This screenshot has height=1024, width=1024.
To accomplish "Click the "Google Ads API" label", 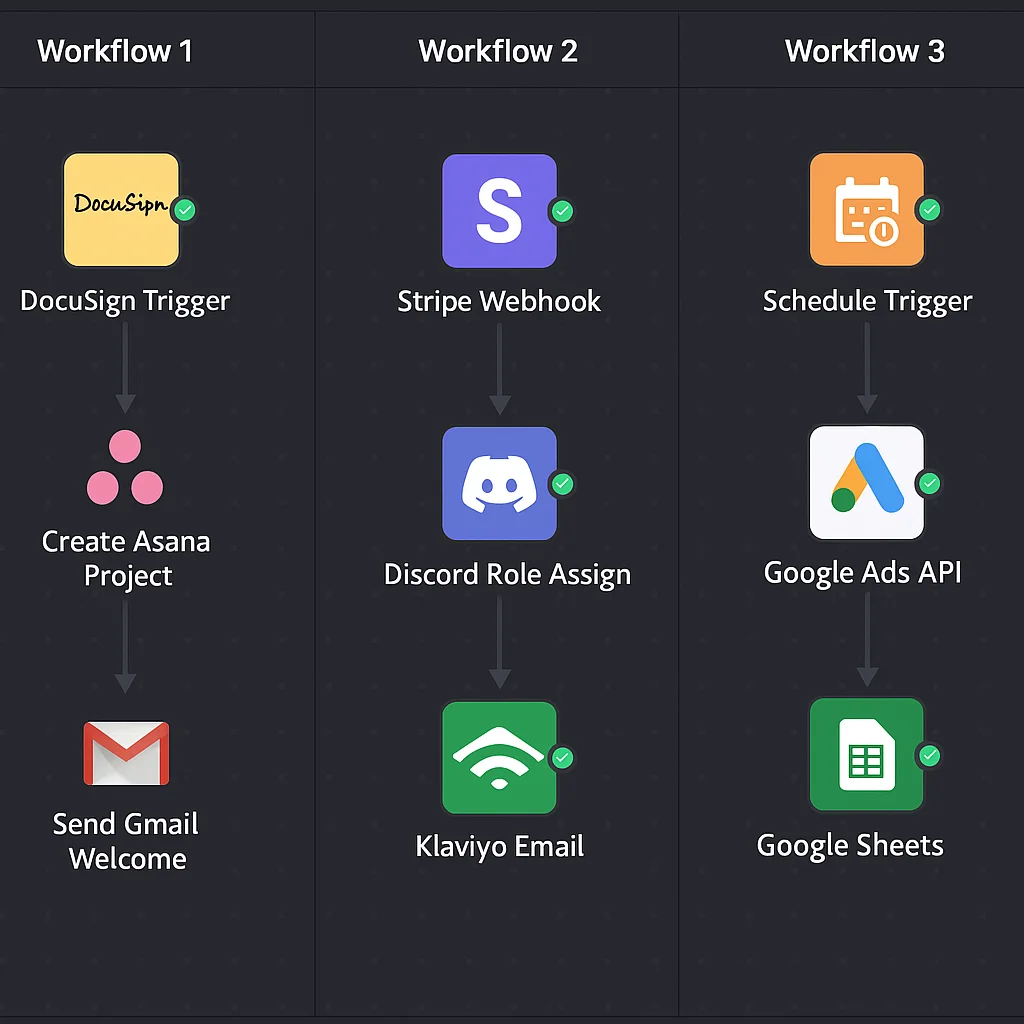I will [x=863, y=573].
